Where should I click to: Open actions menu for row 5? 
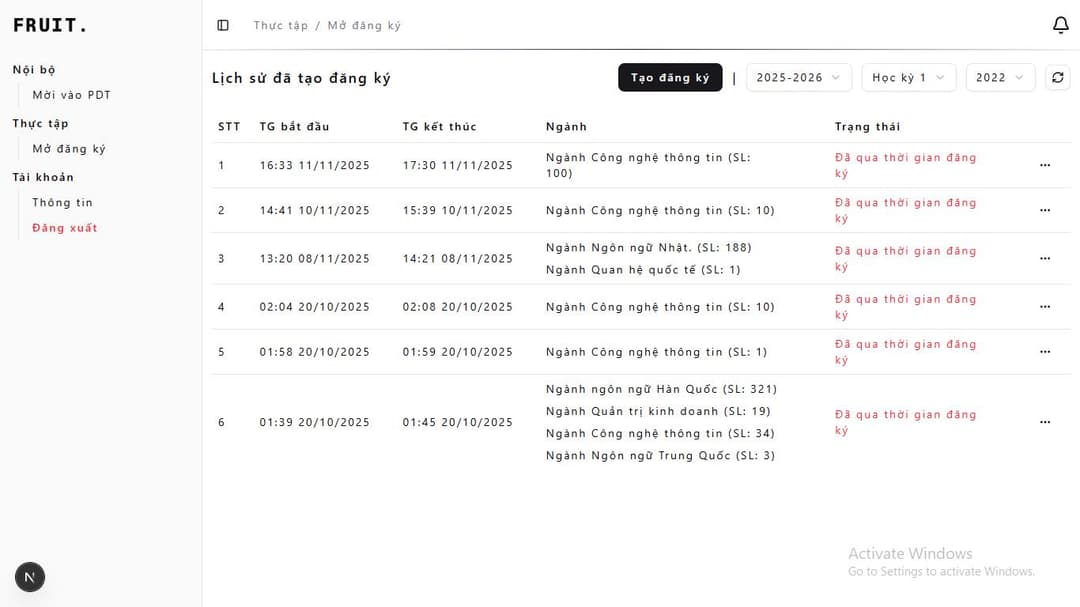coord(1045,352)
